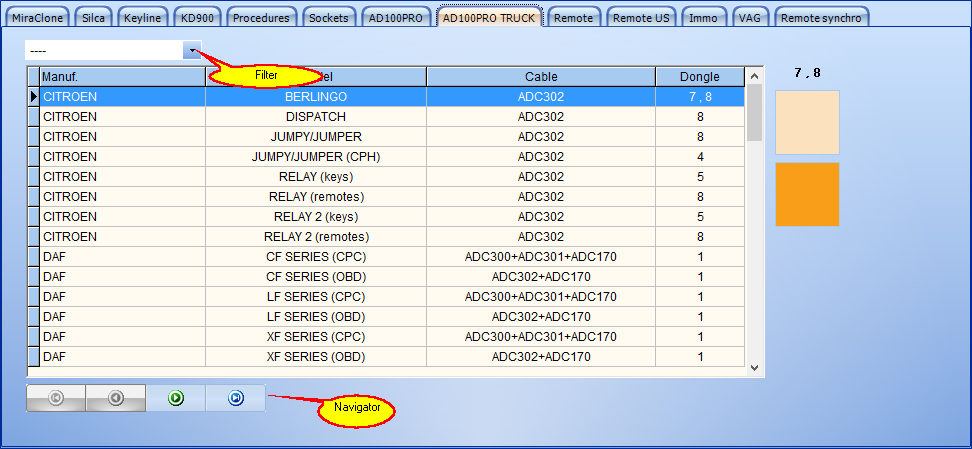Click the Dongle column header
Viewport: 972px width, 449px height.
click(x=700, y=77)
